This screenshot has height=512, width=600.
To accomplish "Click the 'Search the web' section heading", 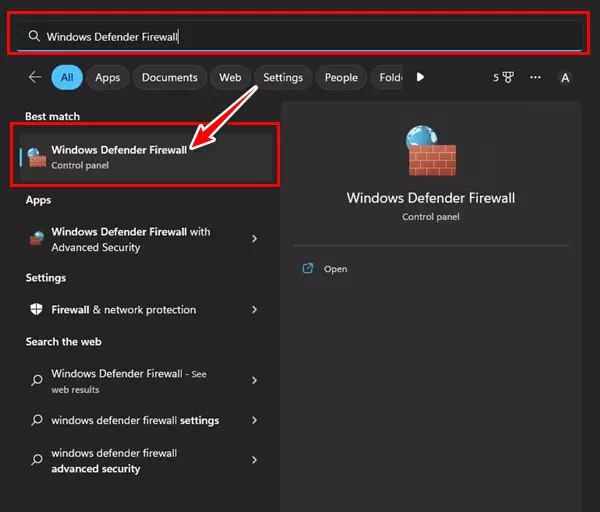I will tap(64, 342).
